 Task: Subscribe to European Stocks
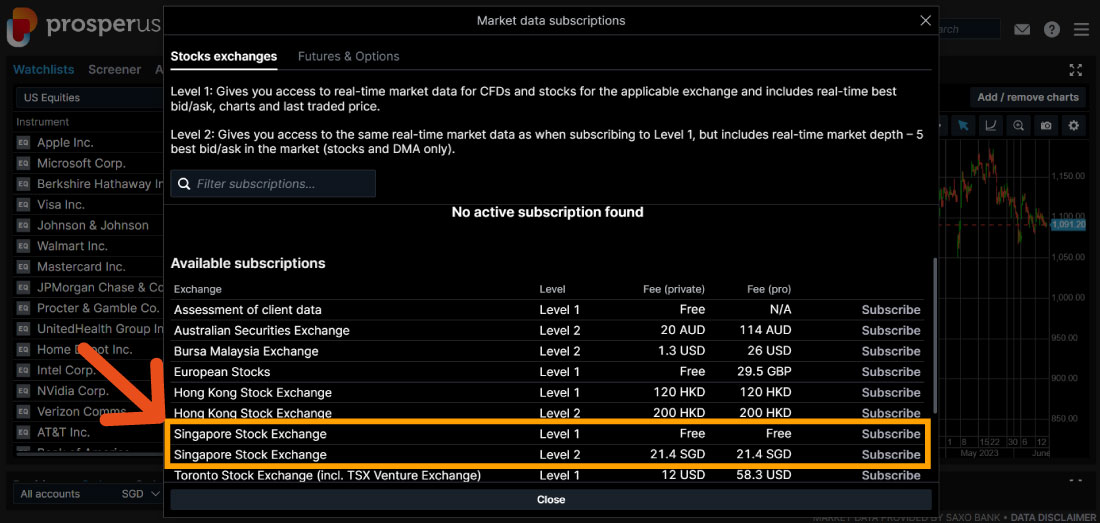pyautogui.click(x=891, y=372)
